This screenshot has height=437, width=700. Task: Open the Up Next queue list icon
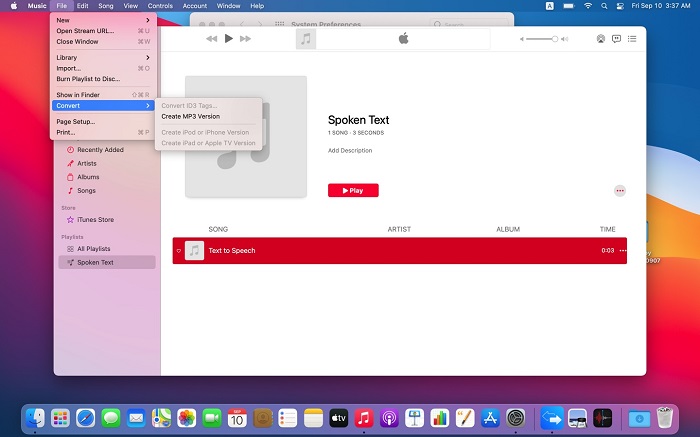pos(632,39)
